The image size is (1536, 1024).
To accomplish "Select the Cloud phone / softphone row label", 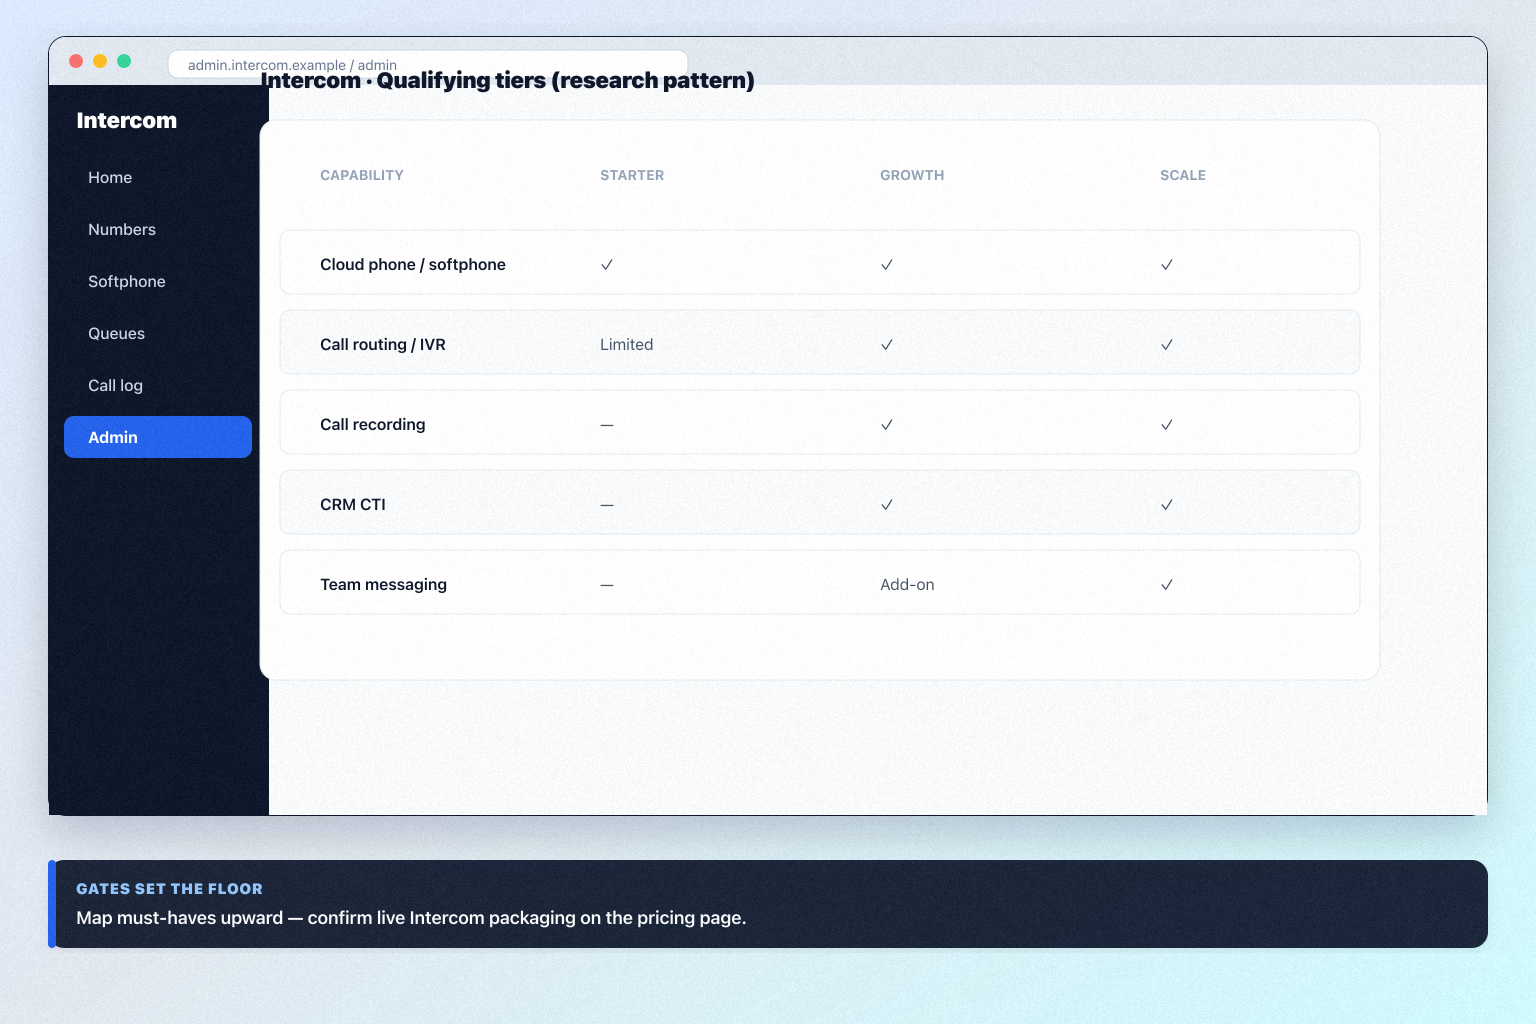I will coord(413,264).
